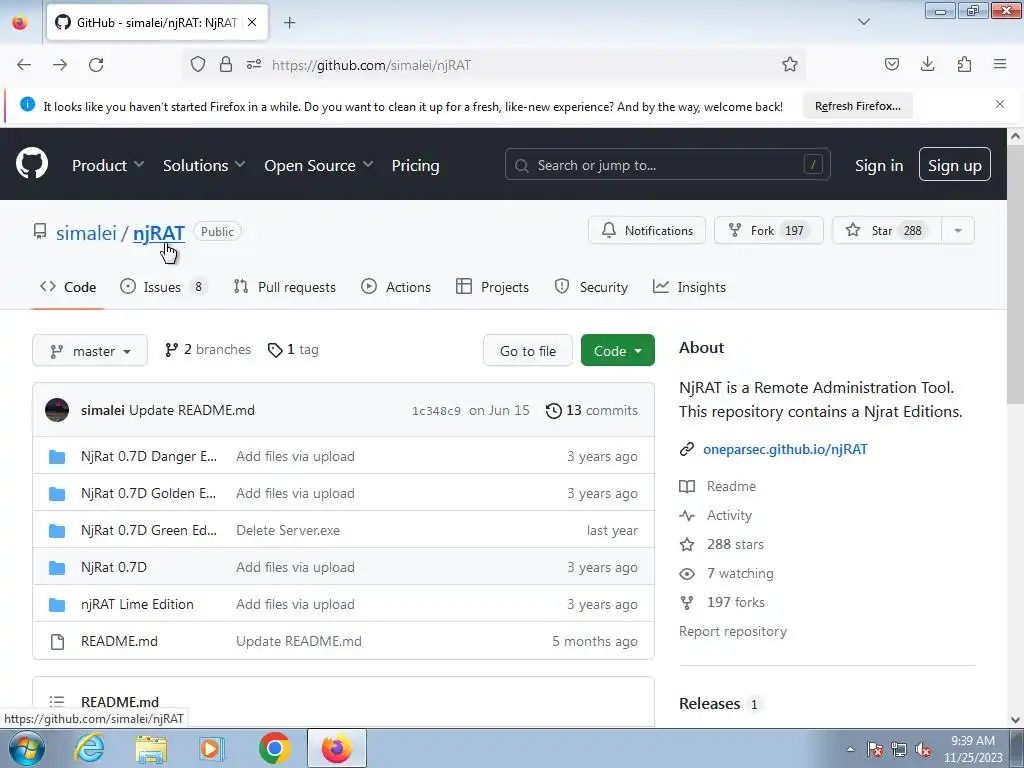
Task: Click the GitHub Octocat logo
Action: 32,163
